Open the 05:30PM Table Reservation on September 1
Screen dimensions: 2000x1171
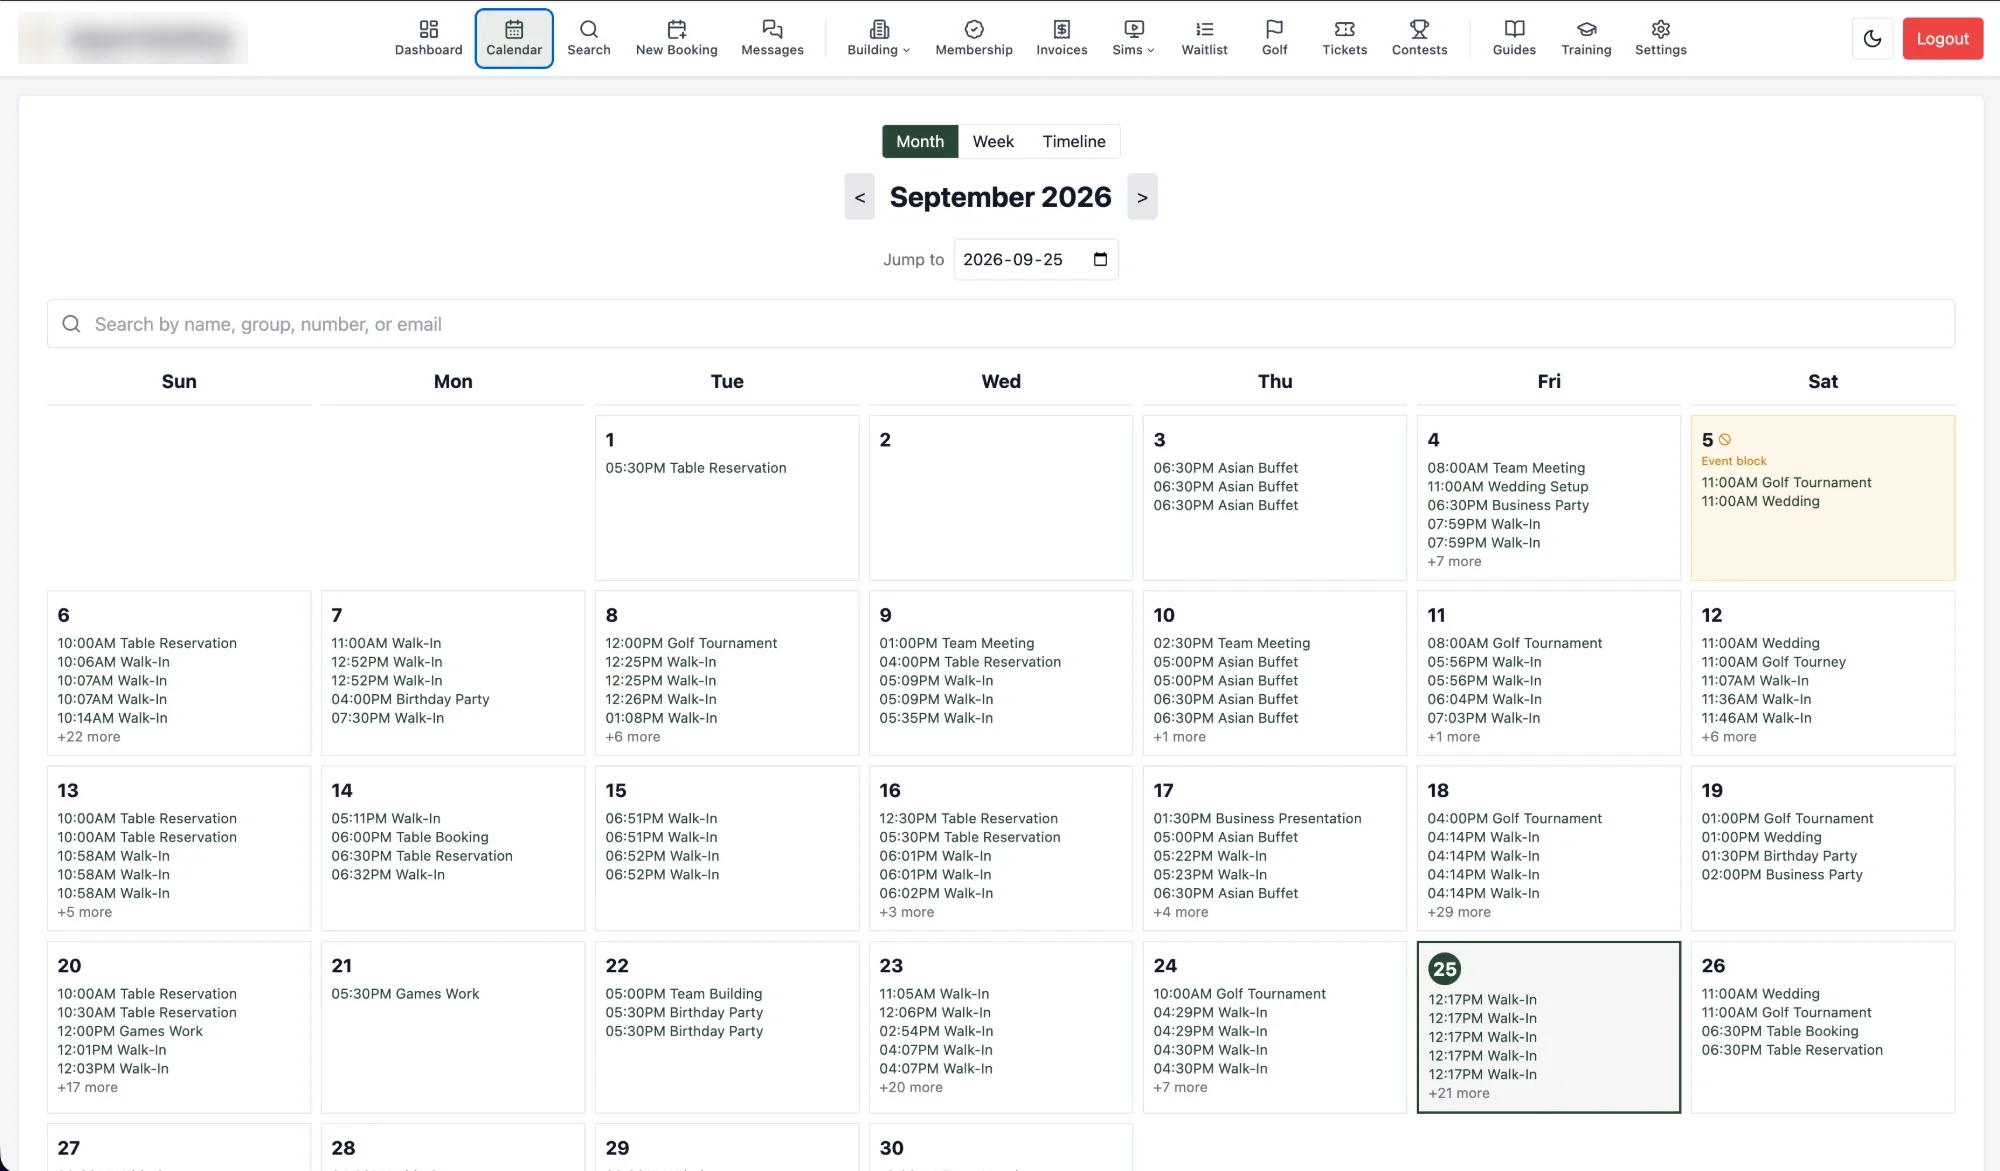pyautogui.click(x=695, y=468)
